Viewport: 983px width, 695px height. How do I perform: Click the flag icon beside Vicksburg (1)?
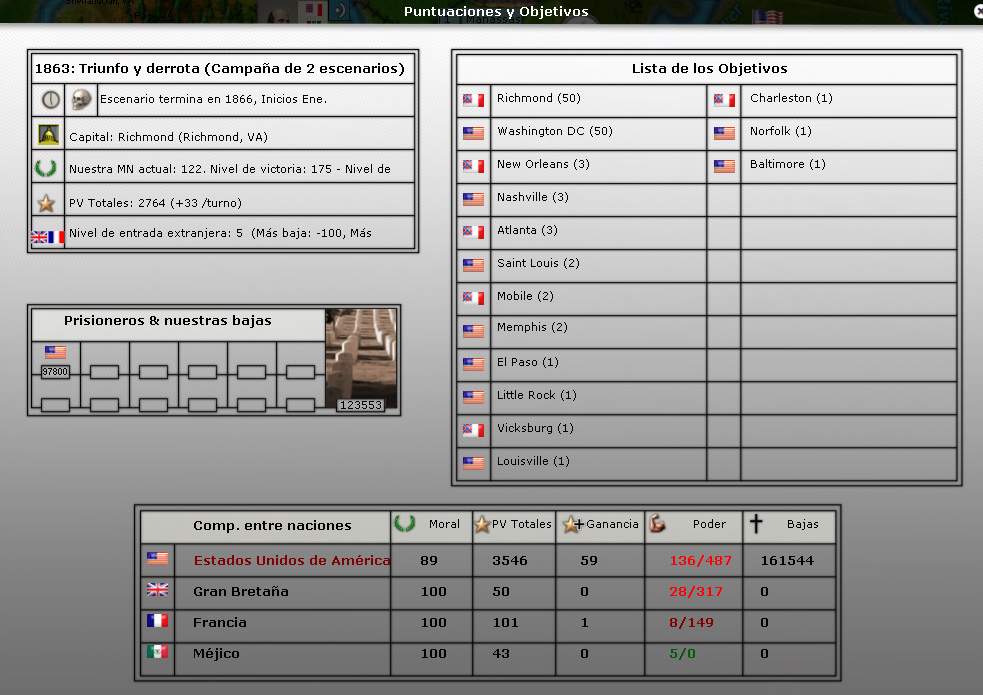[473, 430]
